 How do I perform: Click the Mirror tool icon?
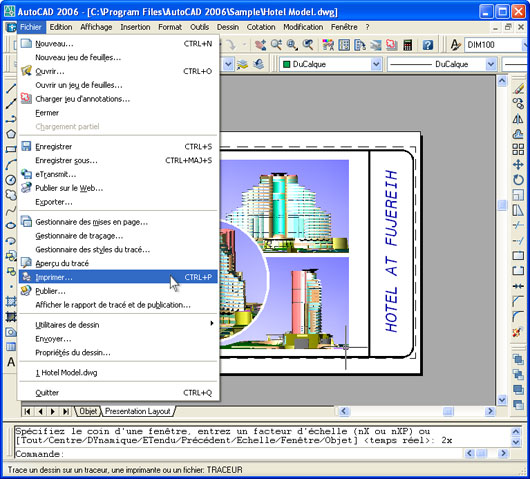[x=518, y=119]
